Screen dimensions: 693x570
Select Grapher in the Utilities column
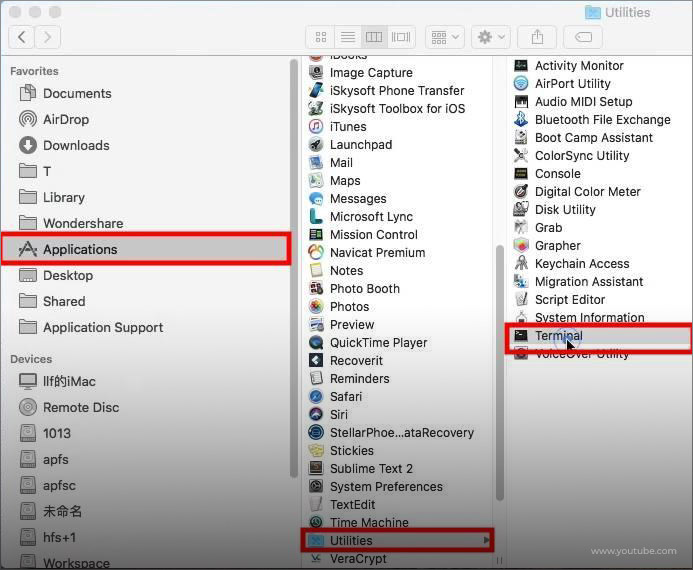[x=547, y=245]
